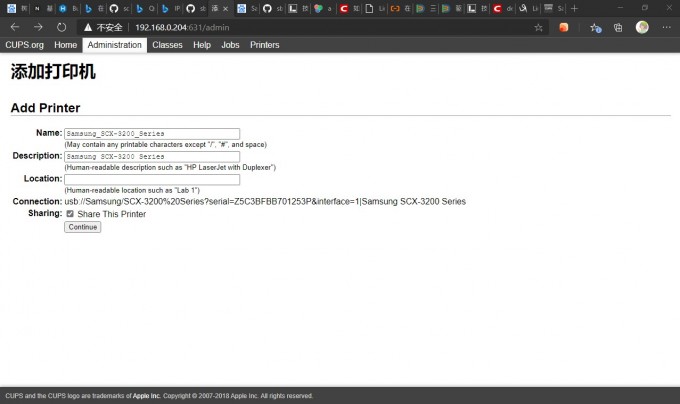680x404 pixels.
Task: Minimize the browser window
Action: point(620,8)
